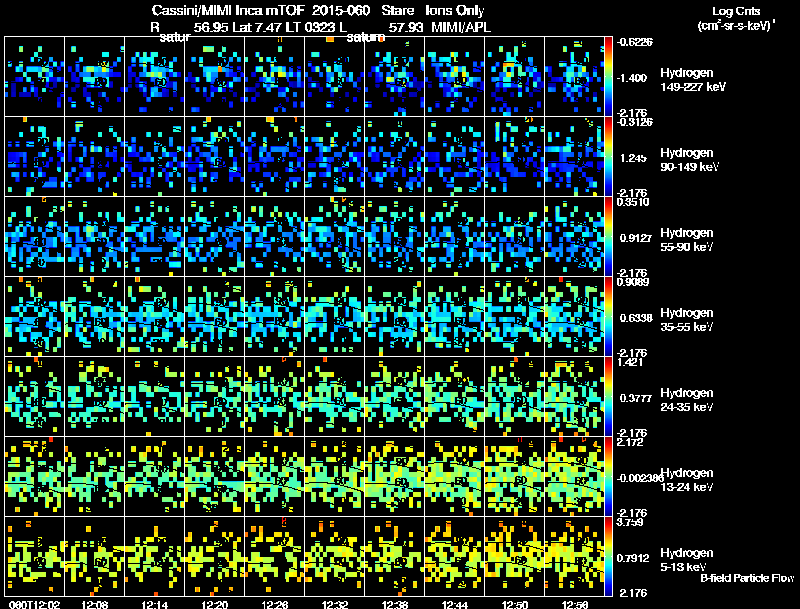Select the 13-24 keV image panel at 12:02
The image size is (800, 609).
tap(35, 477)
